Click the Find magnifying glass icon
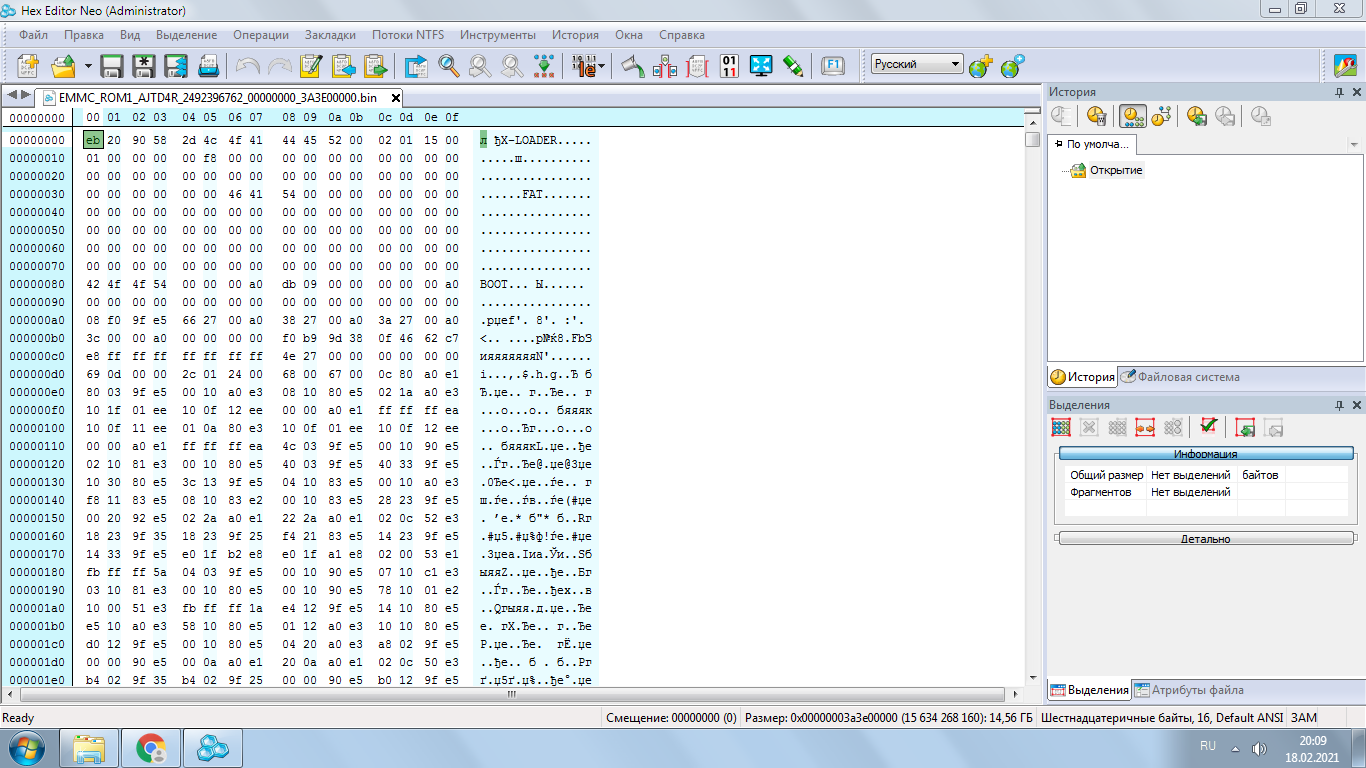 [449, 66]
